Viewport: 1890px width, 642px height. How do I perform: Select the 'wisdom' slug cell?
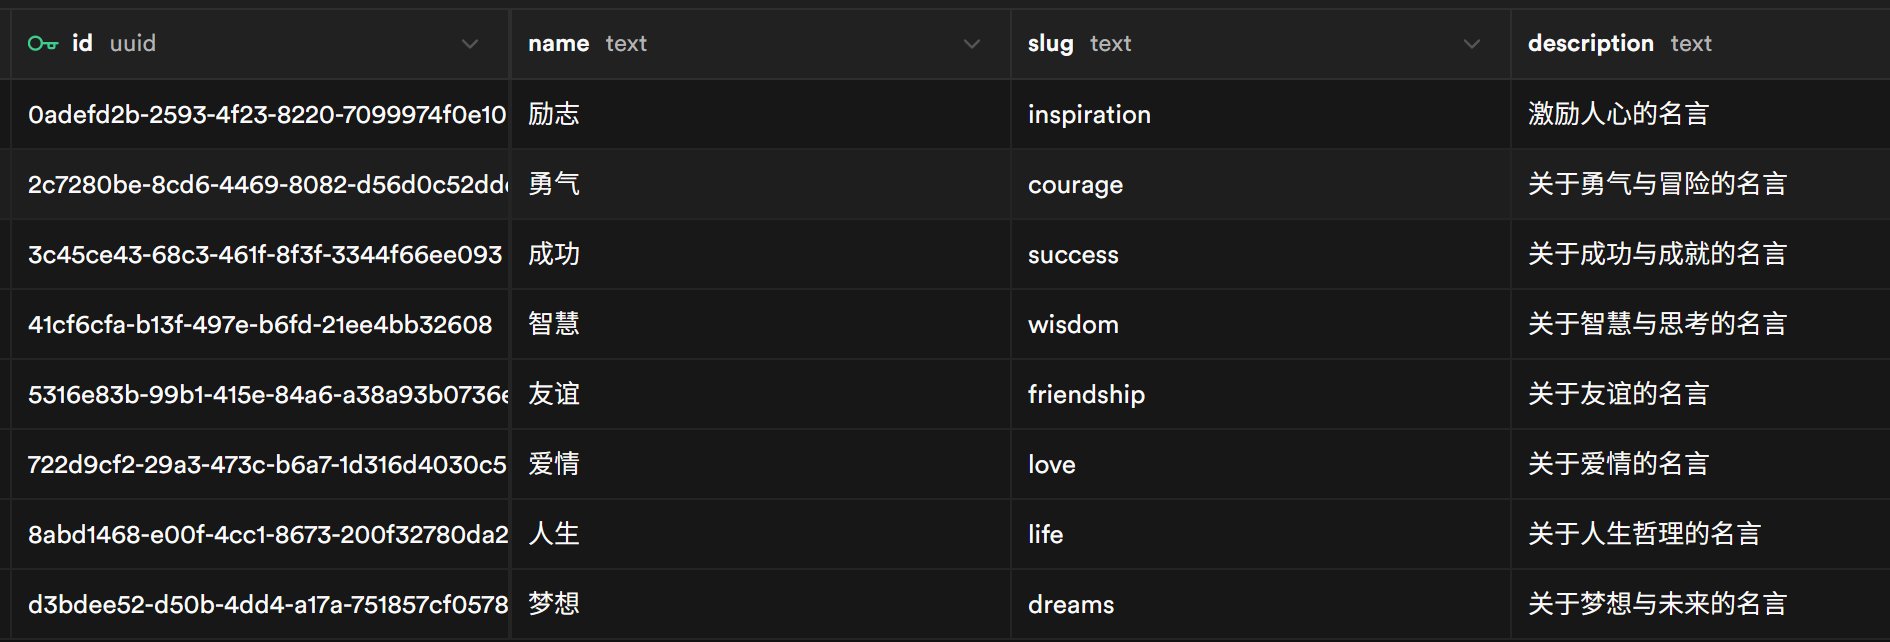(1073, 325)
